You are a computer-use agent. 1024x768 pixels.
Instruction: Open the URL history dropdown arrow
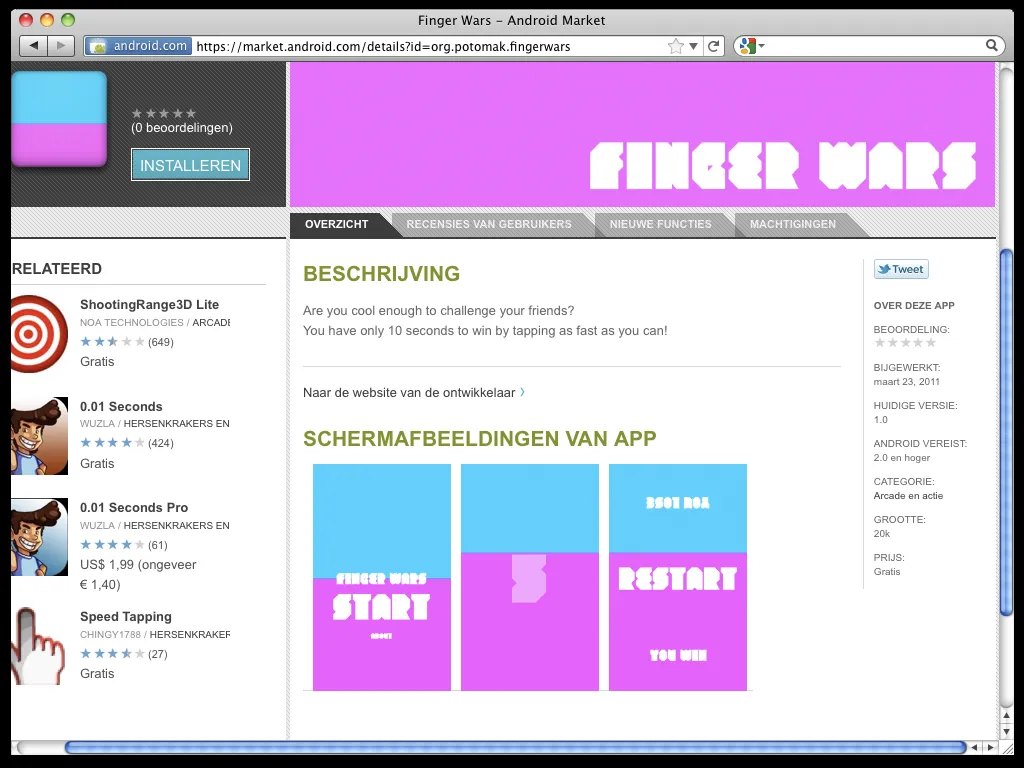pyautogui.click(x=693, y=46)
